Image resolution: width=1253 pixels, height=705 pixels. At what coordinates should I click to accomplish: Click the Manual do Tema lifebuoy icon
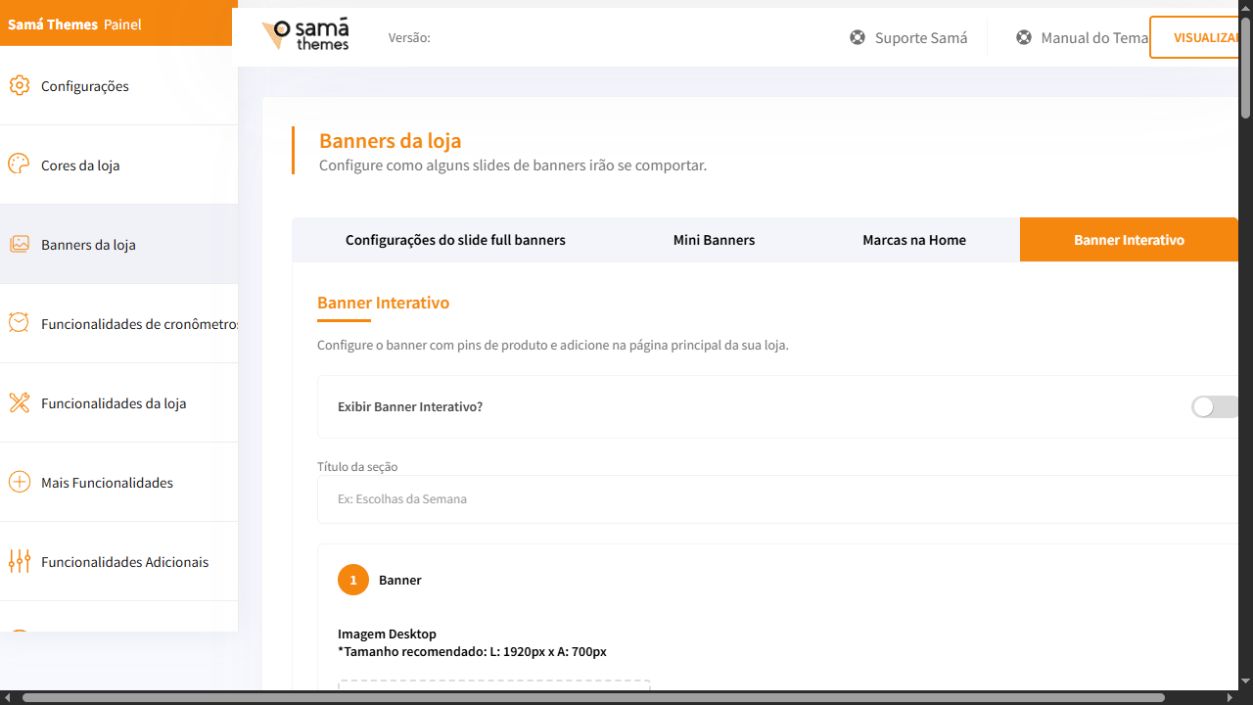[1024, 38]
